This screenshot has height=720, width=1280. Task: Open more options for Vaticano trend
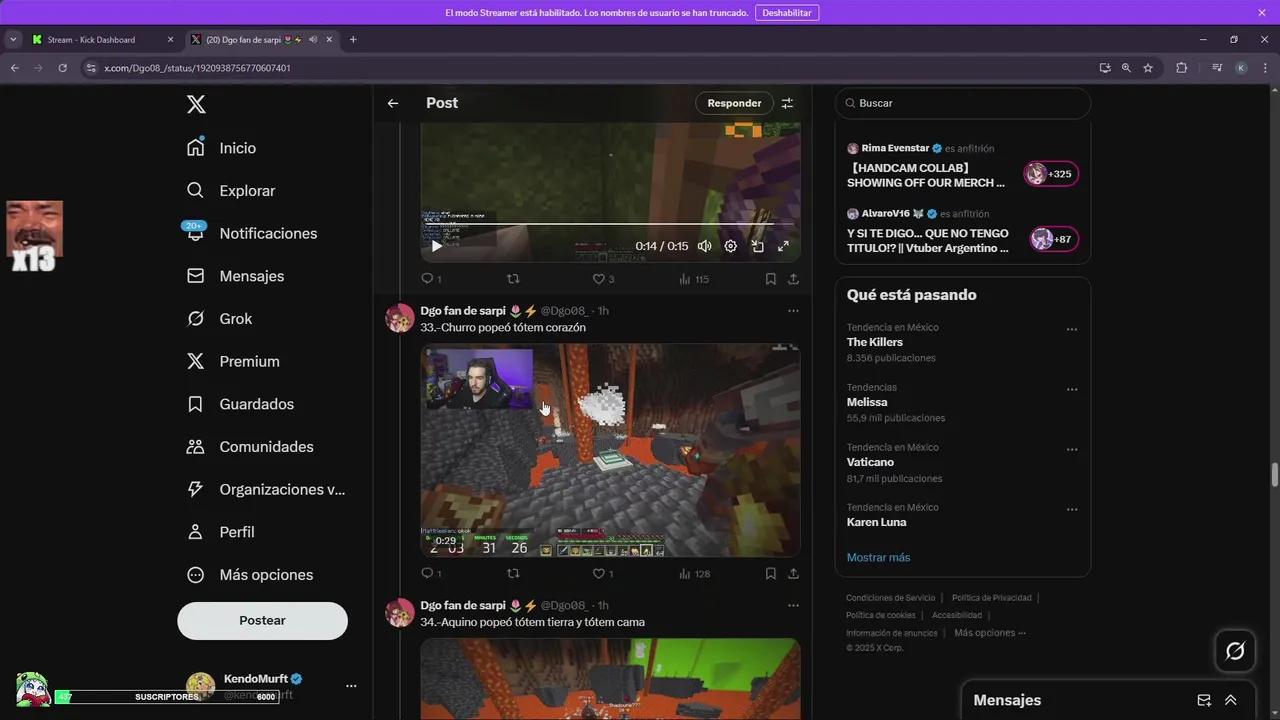(x=1071, y=449)
